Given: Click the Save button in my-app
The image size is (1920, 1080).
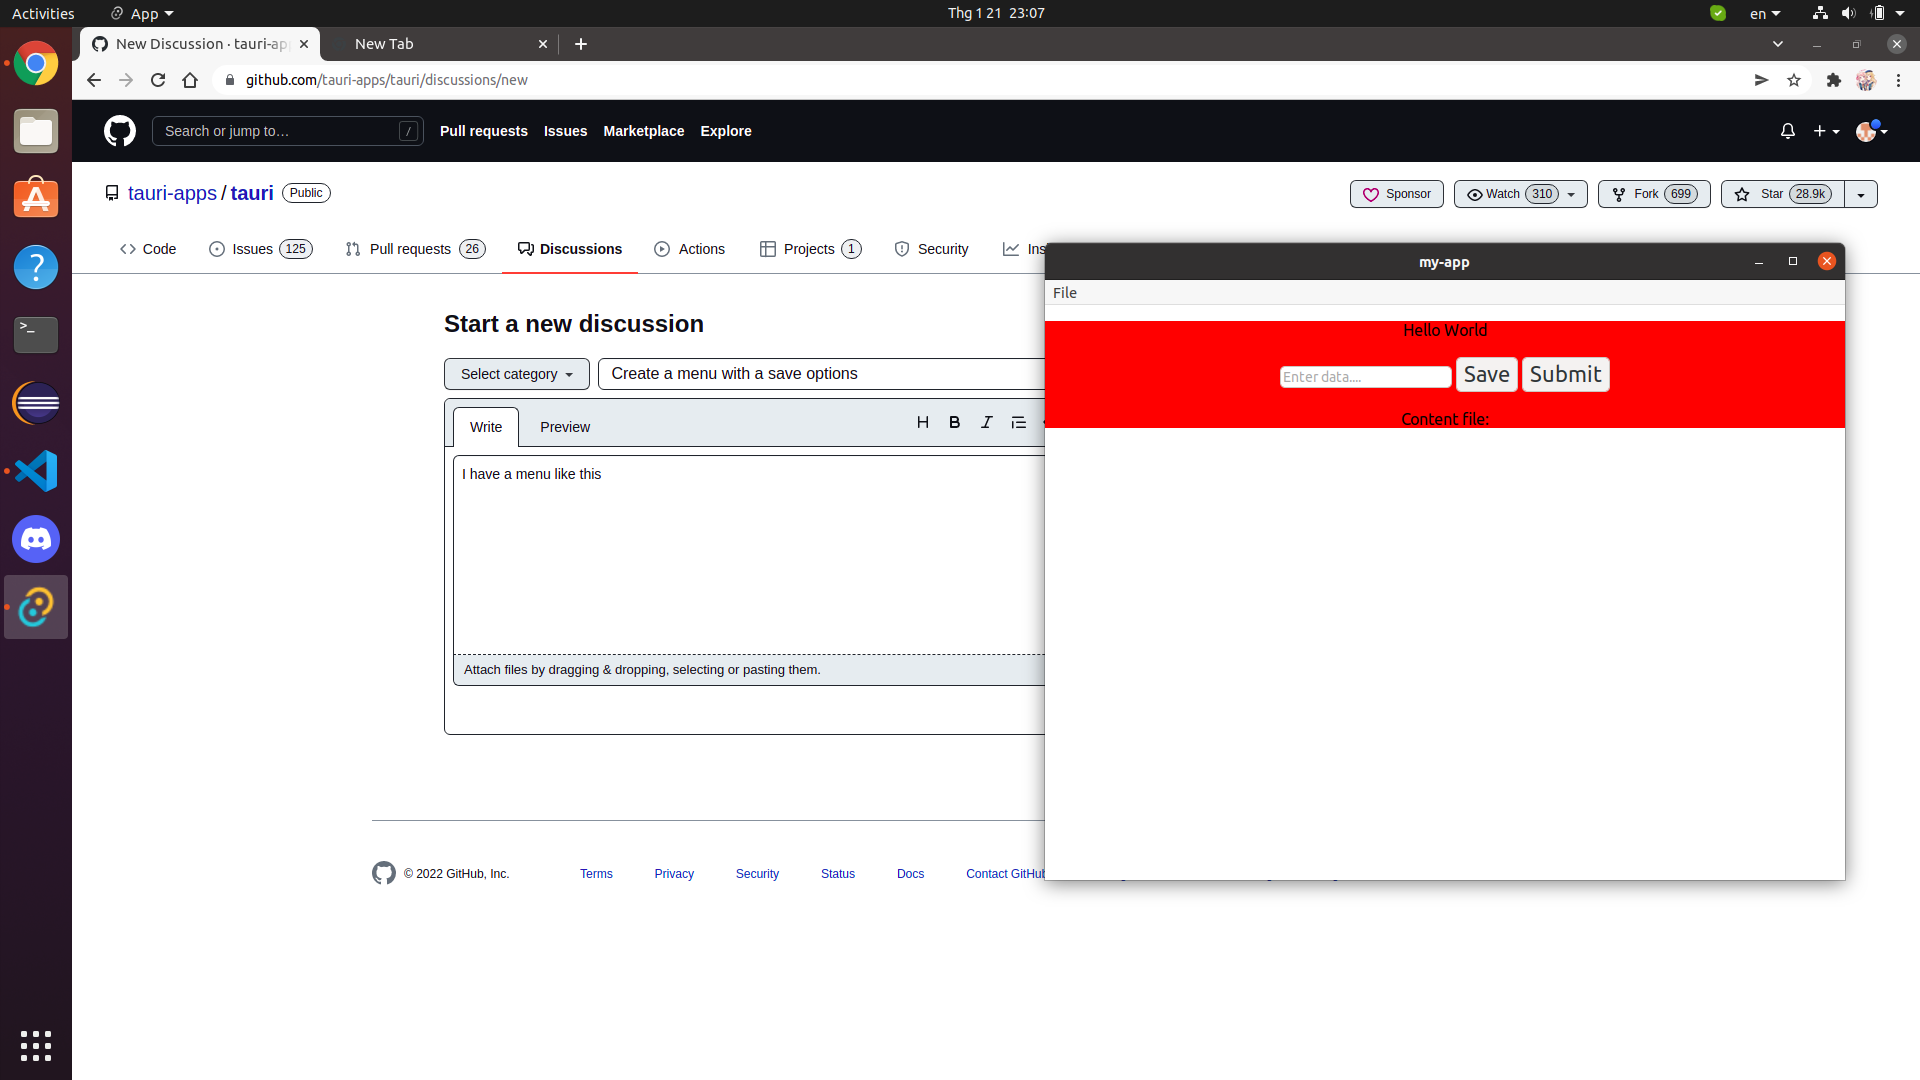Looking at the screenshot, I should [1487, 375].
